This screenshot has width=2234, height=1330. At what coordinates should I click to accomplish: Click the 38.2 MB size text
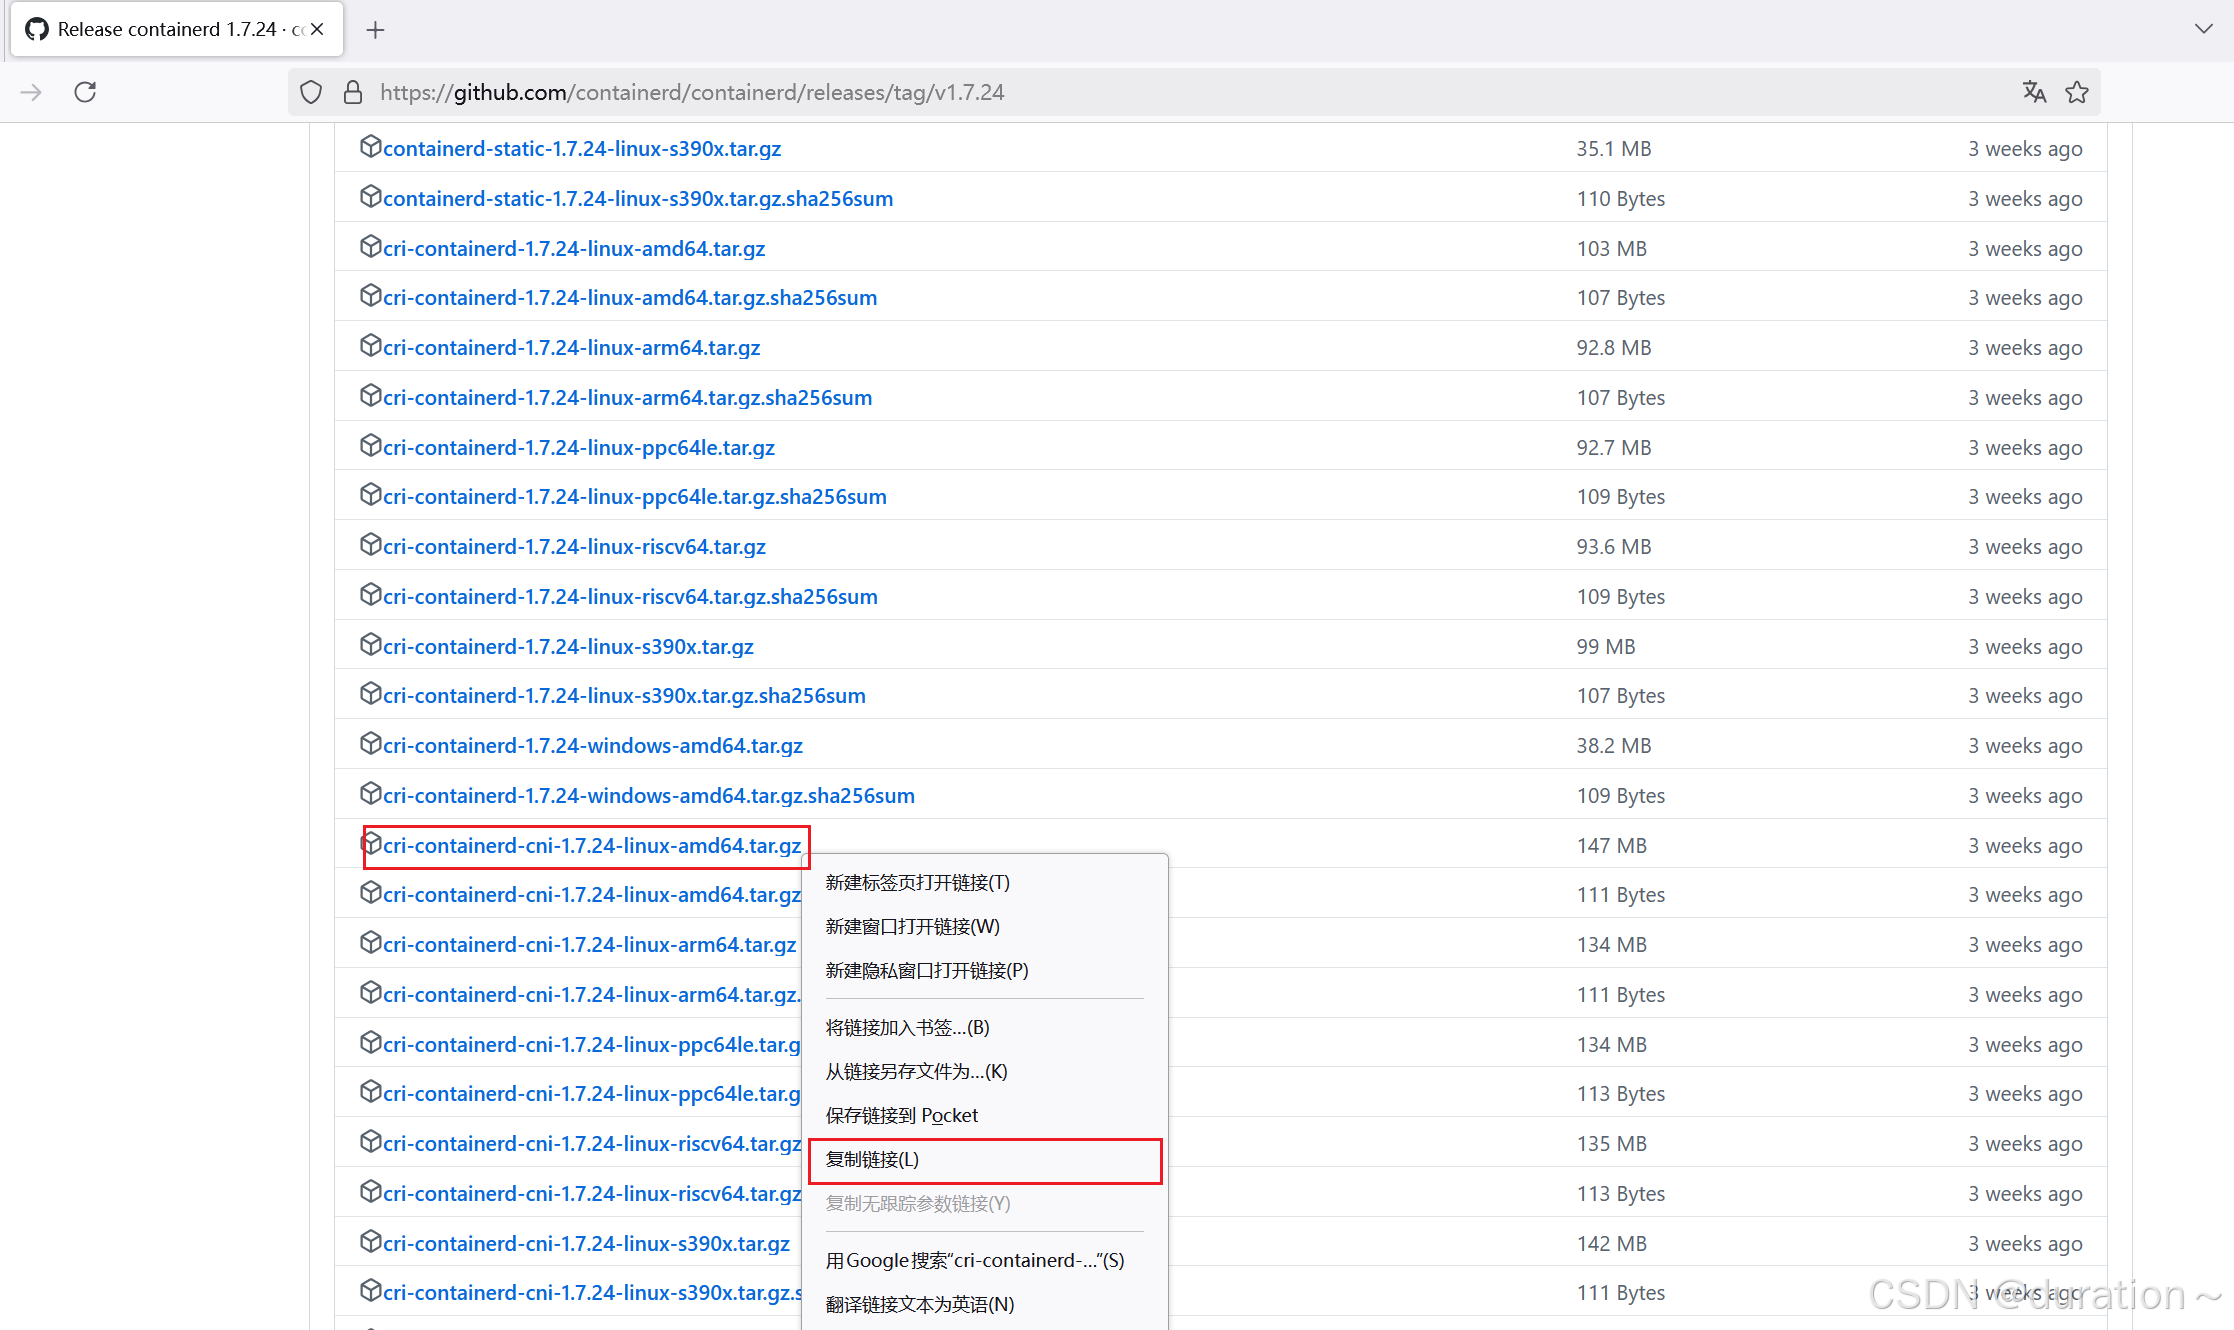point(1614,745)
